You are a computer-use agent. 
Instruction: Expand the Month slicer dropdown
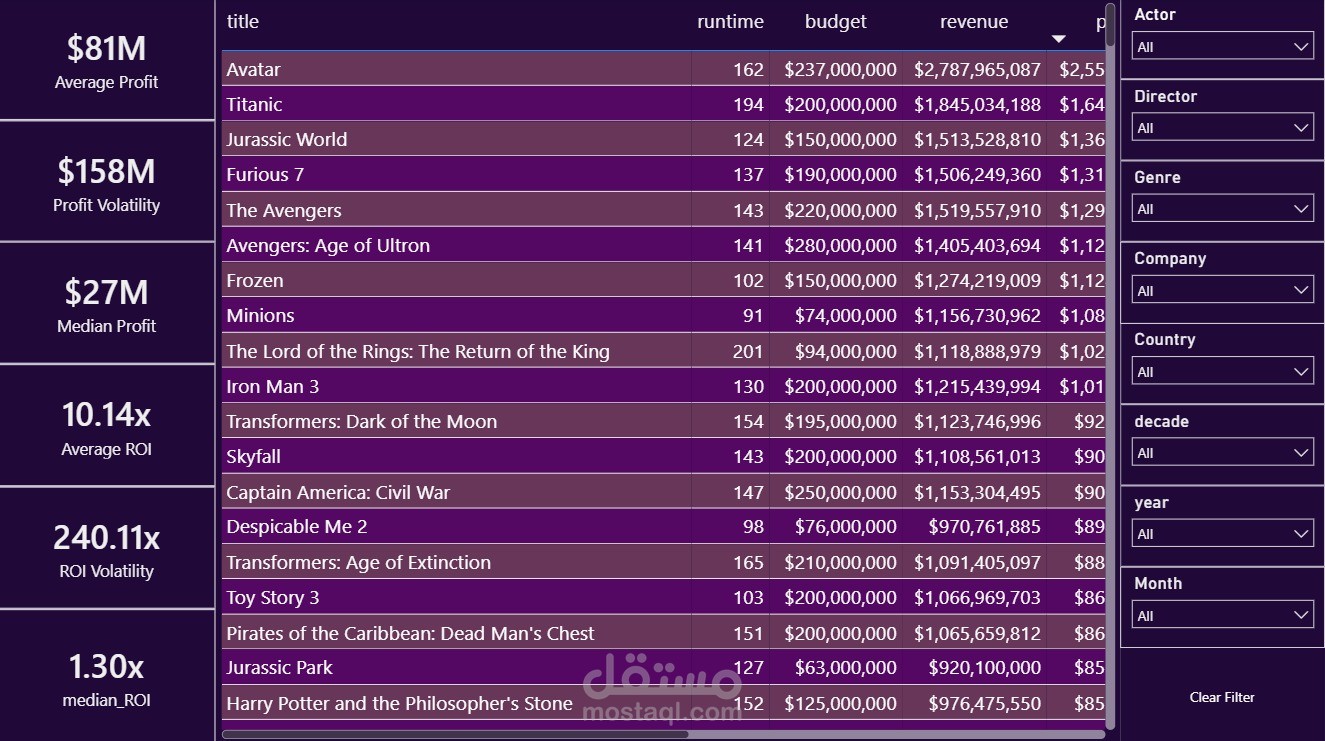[x=1222, y=616]
